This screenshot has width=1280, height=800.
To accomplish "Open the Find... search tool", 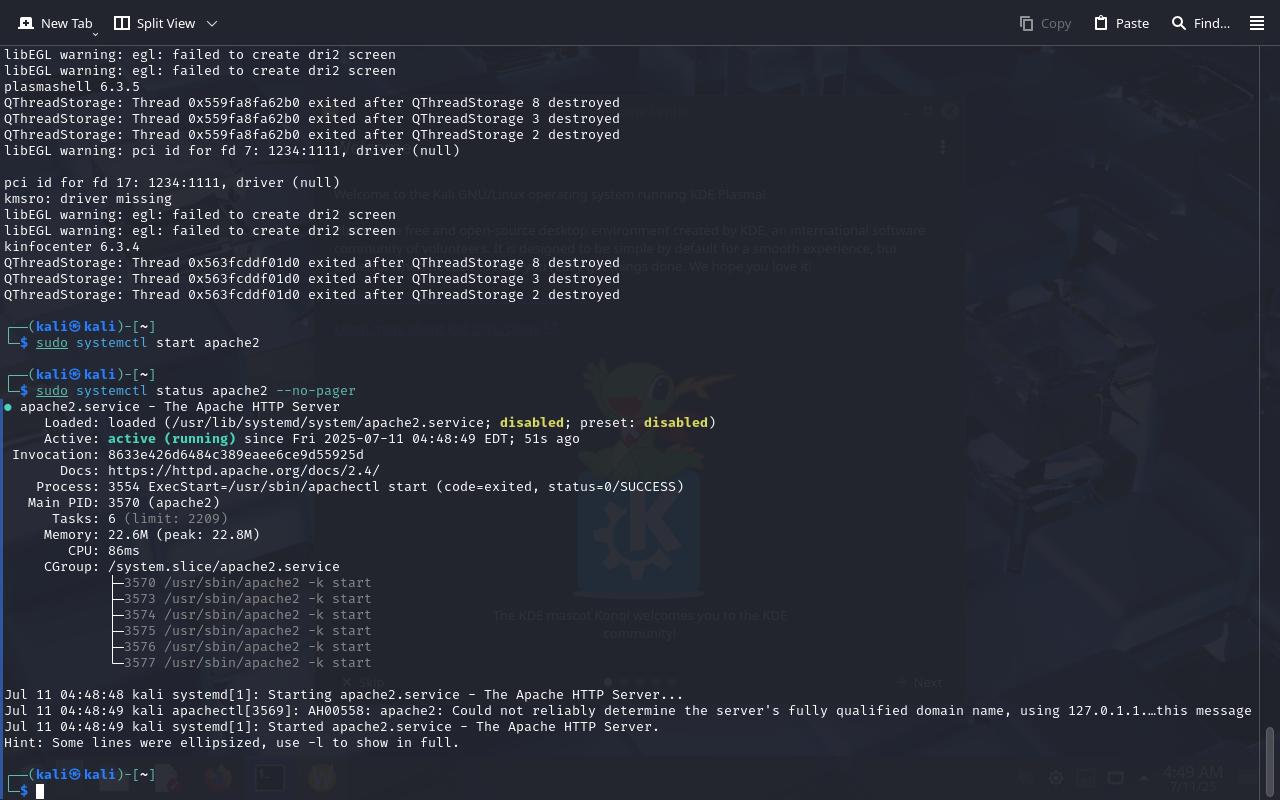I will 1200,23.
